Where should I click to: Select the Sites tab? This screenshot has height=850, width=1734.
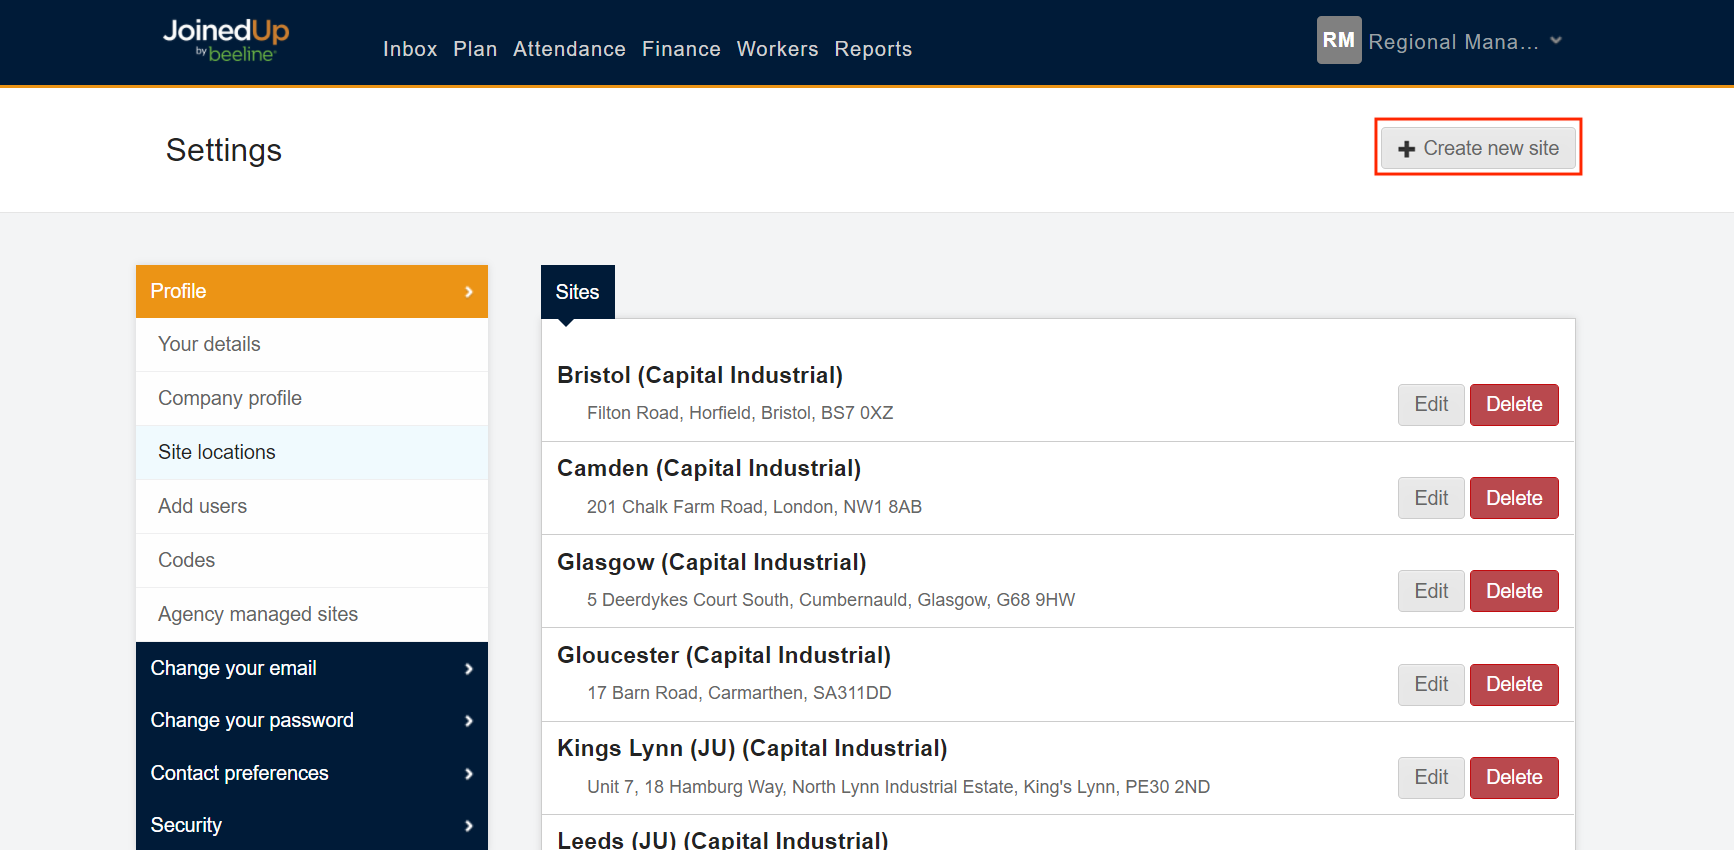tap(577, 292)
